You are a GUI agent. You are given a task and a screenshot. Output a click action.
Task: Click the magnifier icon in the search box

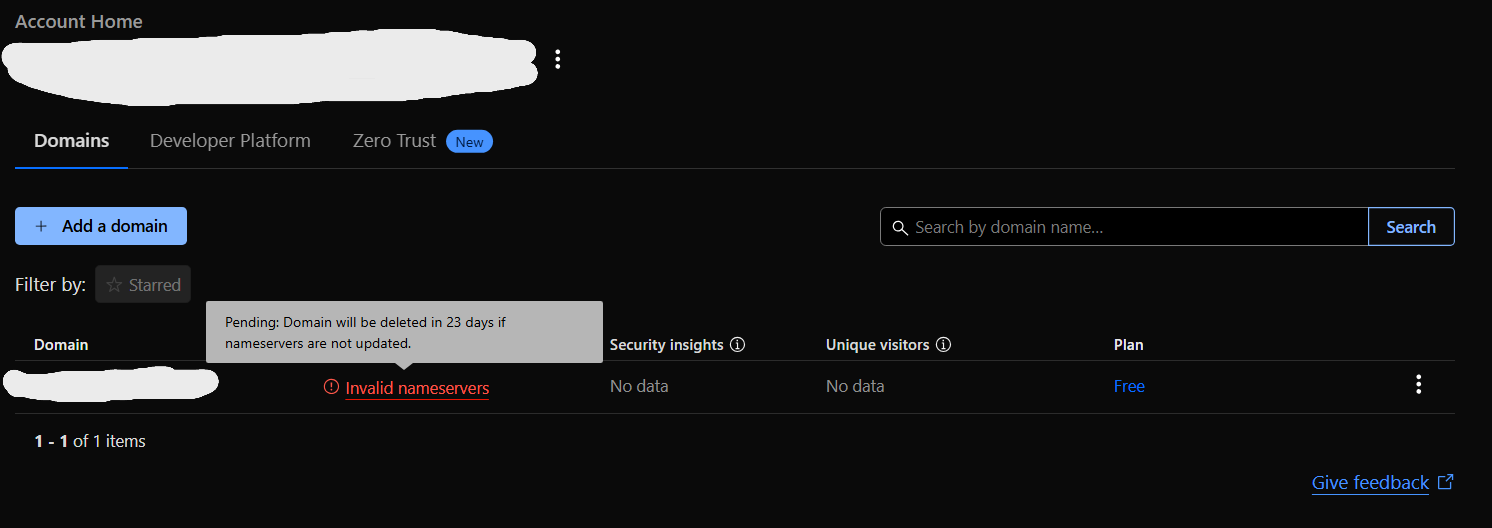(x=900, y=227)
